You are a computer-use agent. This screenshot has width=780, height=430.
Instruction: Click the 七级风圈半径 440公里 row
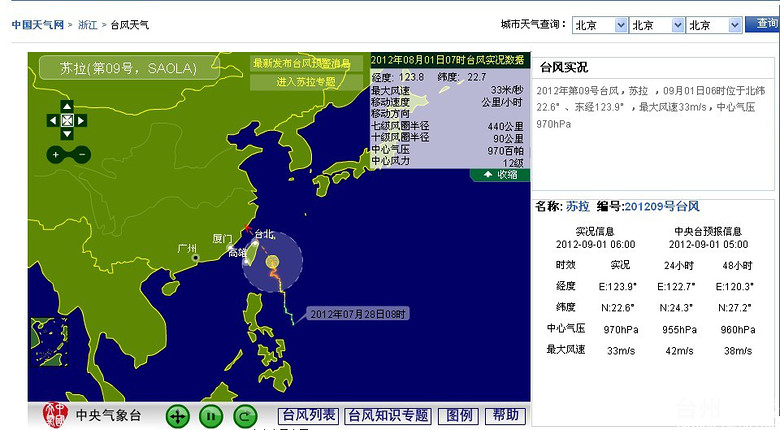click(447, 126)
